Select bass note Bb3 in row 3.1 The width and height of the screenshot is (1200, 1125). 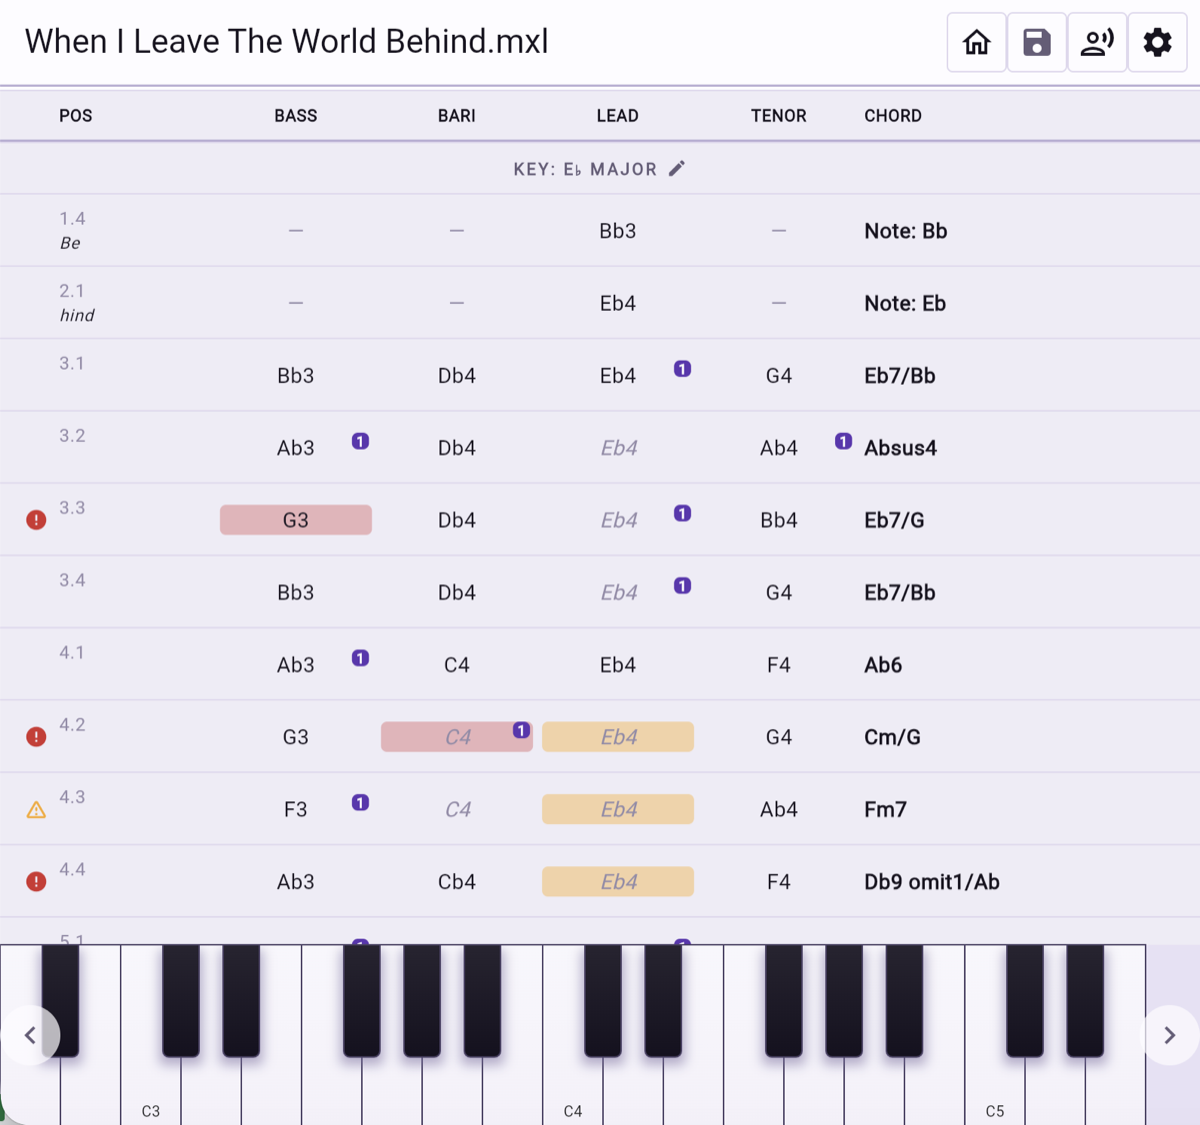point(296,376)
